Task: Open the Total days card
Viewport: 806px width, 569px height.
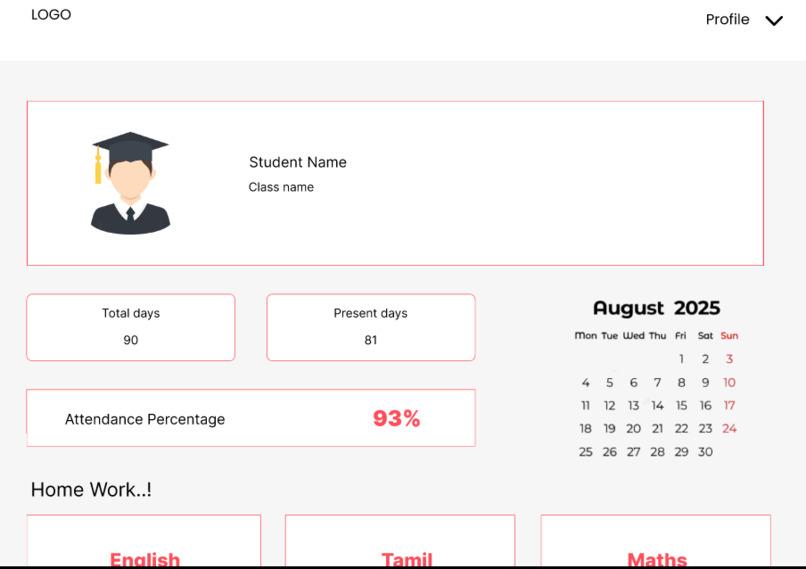Action: [131, 327]
